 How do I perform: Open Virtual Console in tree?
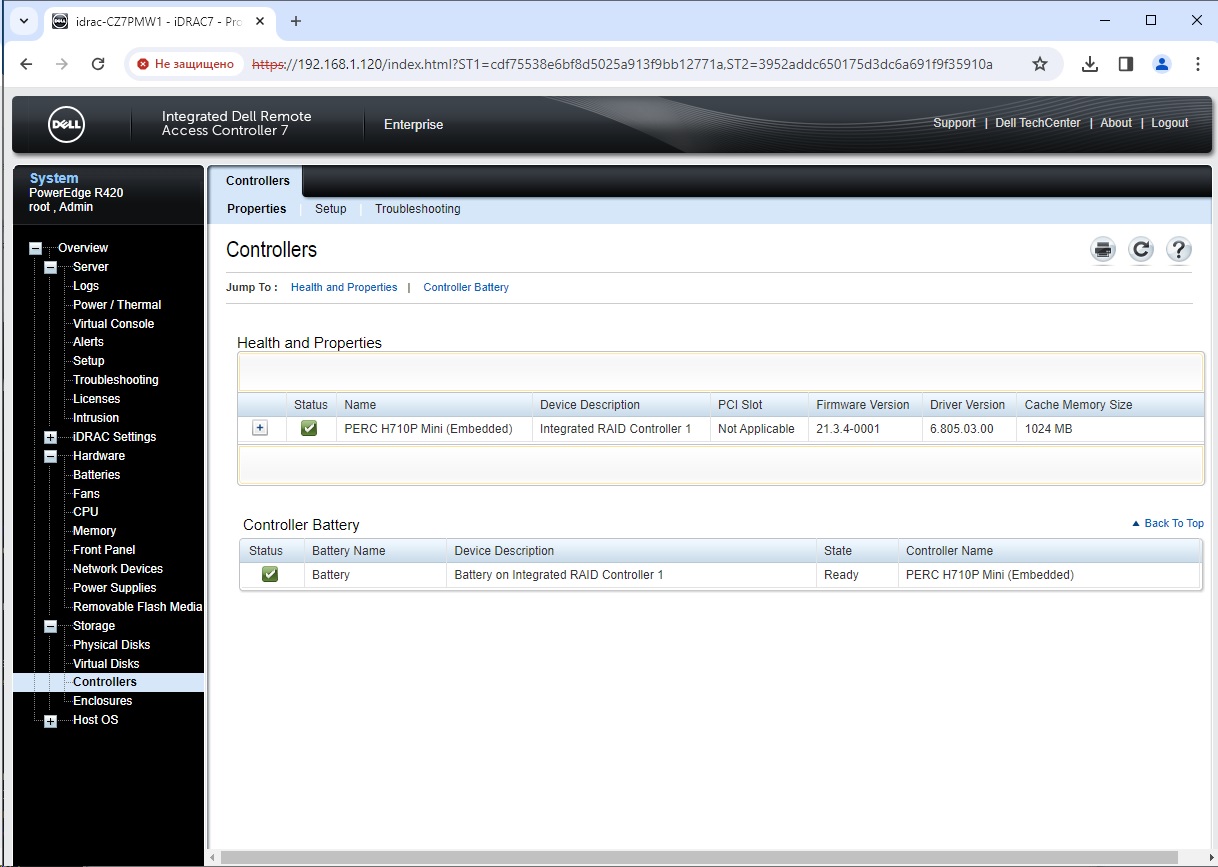coord(114,324)
